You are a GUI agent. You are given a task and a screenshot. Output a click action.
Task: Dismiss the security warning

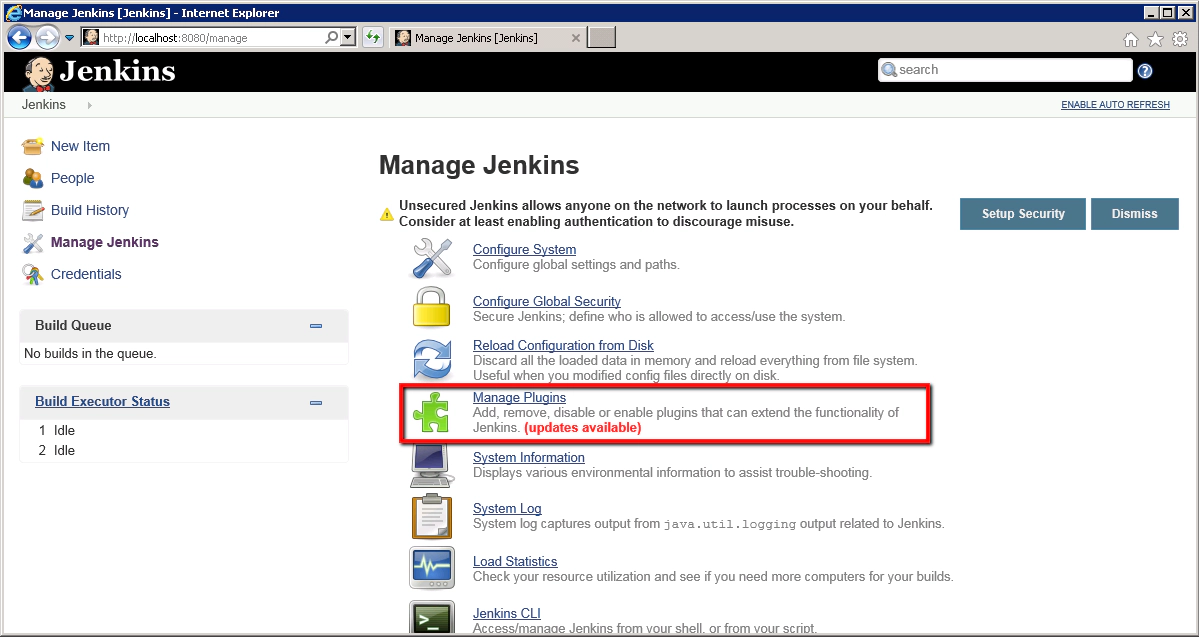[1134, 213]
